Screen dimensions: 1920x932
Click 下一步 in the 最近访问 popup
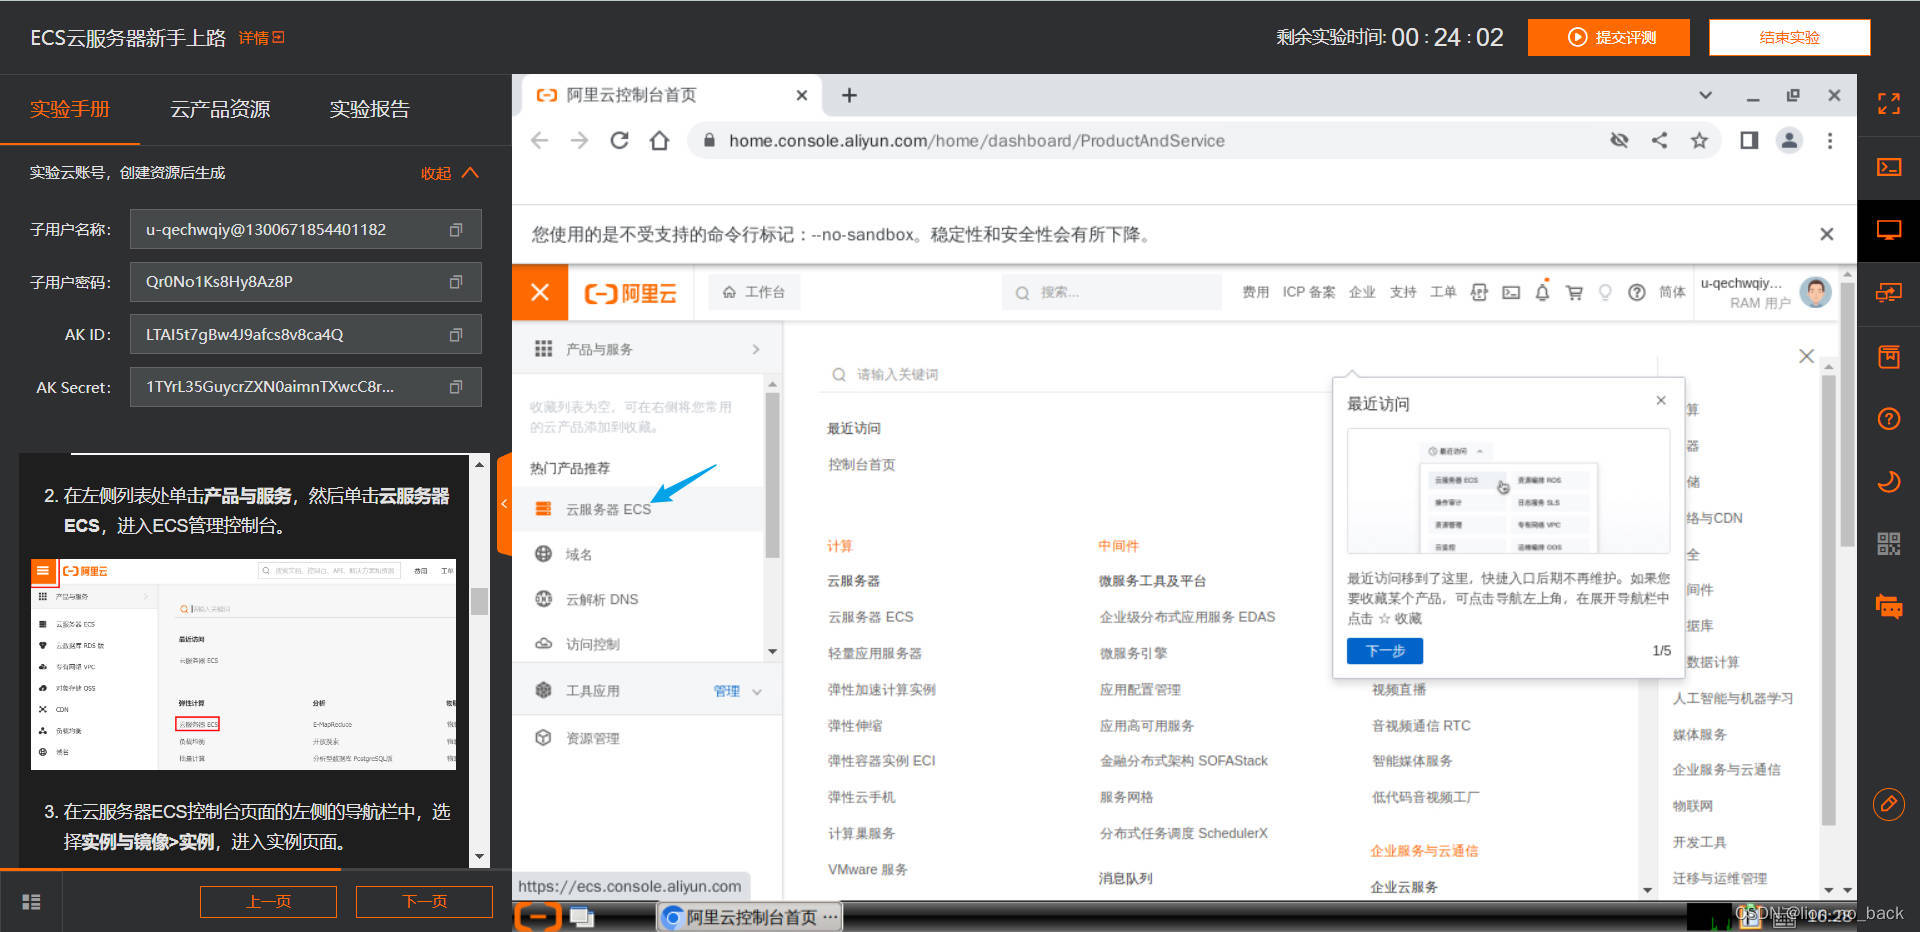point(1385,651)
